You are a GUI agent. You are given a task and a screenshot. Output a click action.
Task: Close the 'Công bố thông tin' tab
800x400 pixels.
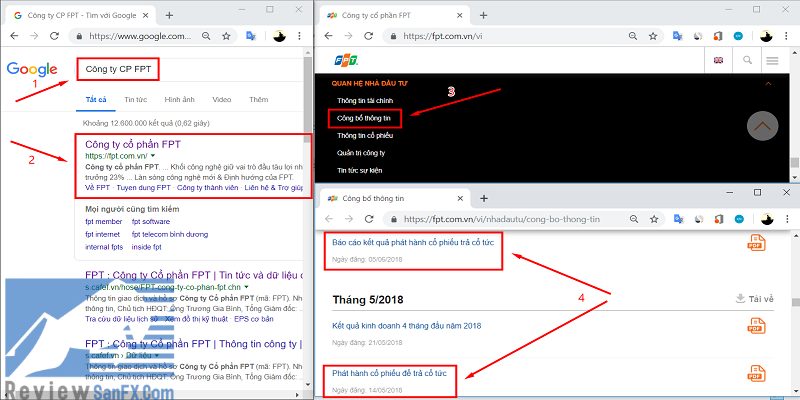(460, 198)
